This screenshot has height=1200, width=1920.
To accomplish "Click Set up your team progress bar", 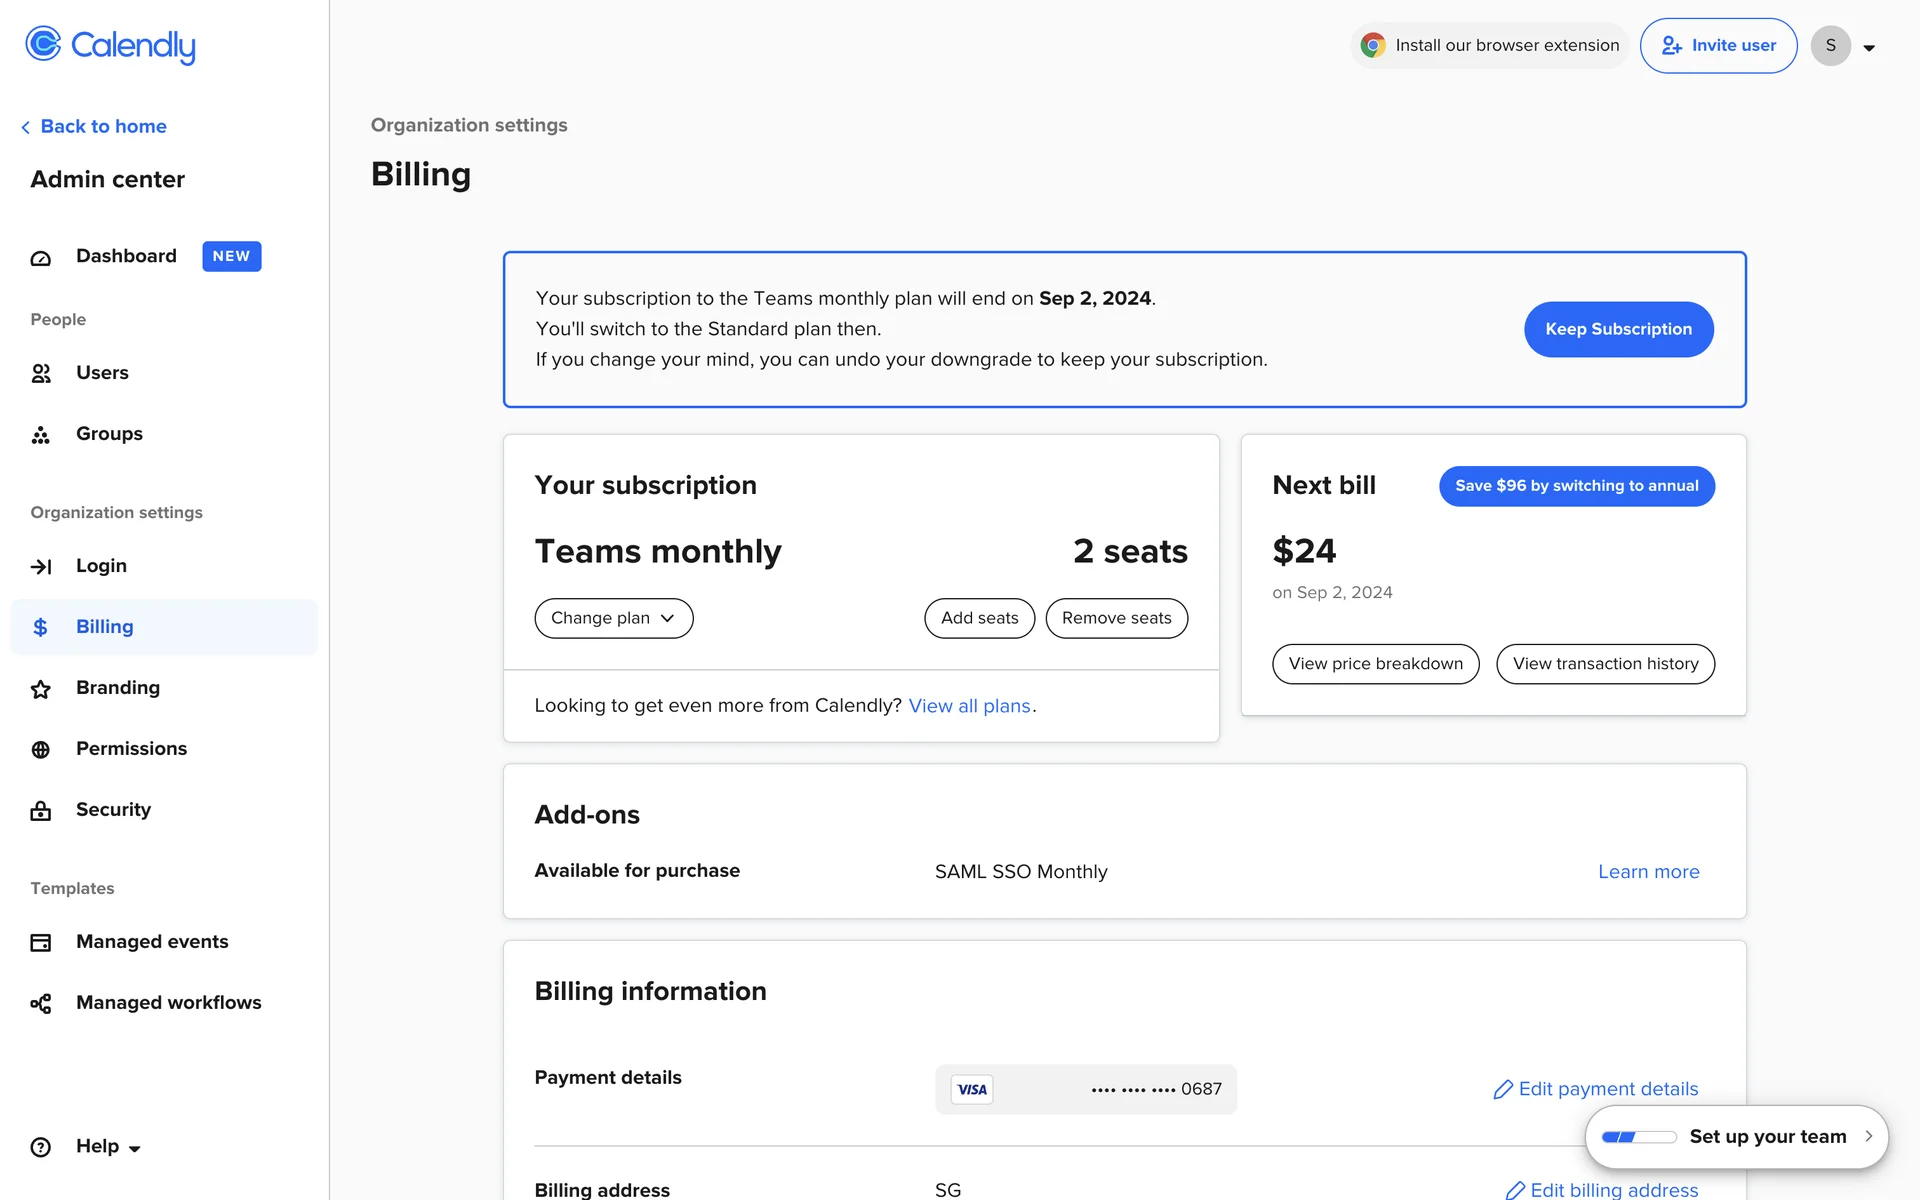I will pos(1638,1137).
